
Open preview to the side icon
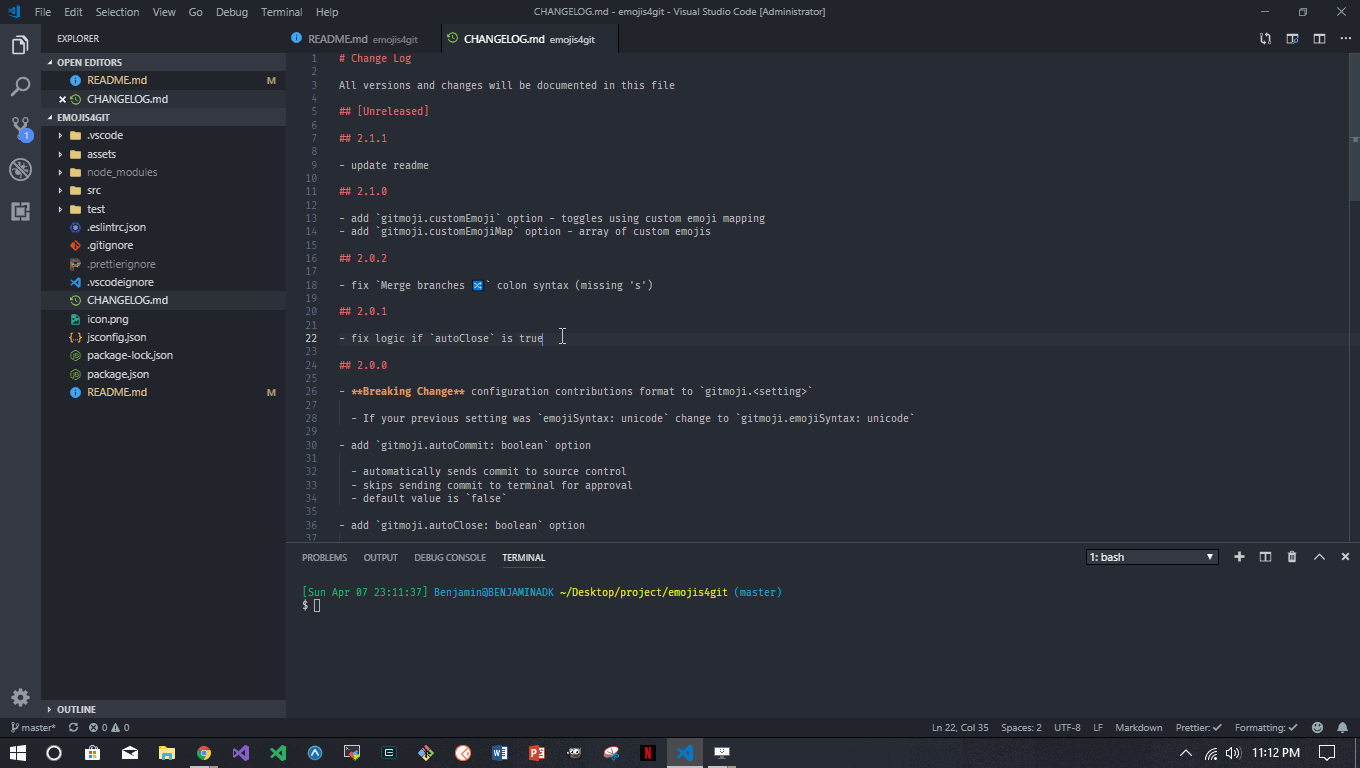click(1292, 39)
